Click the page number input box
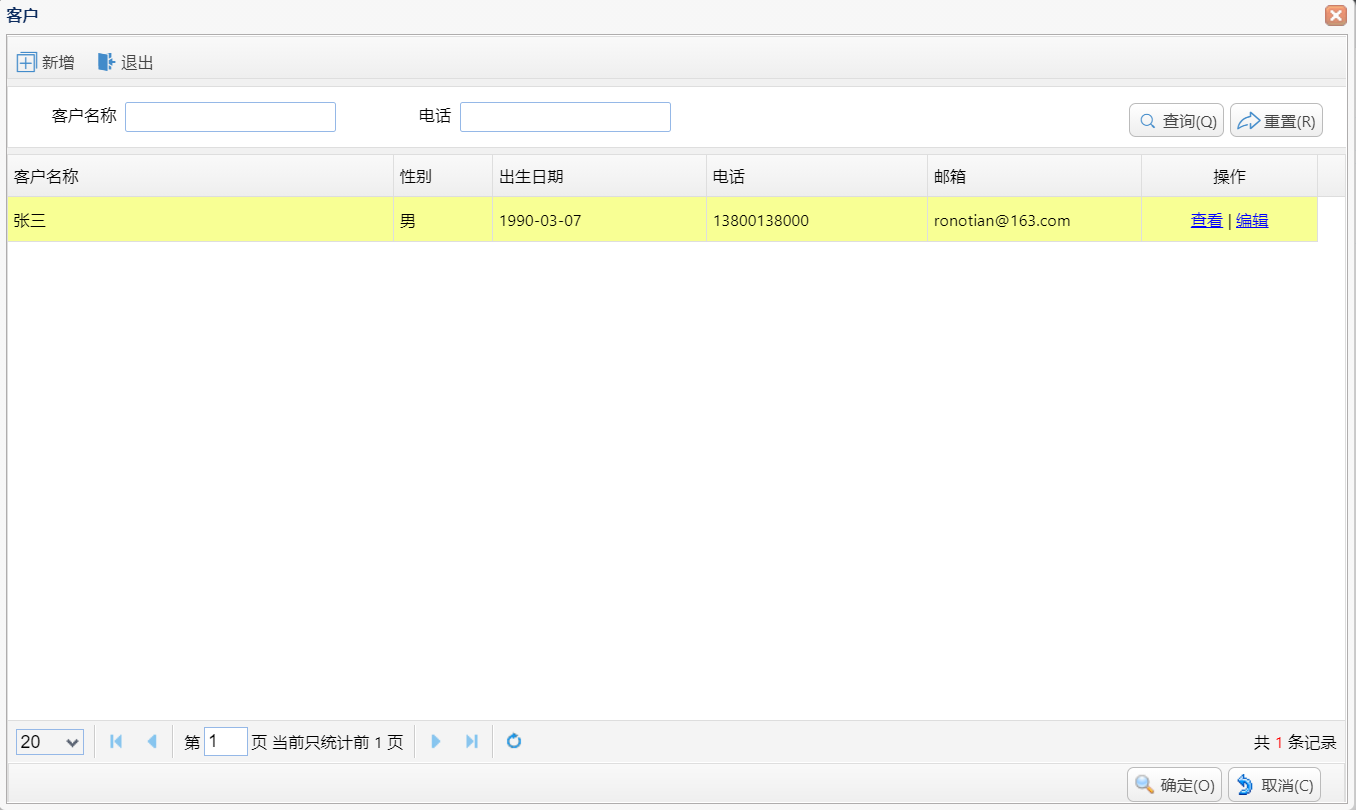 (225, 741)
